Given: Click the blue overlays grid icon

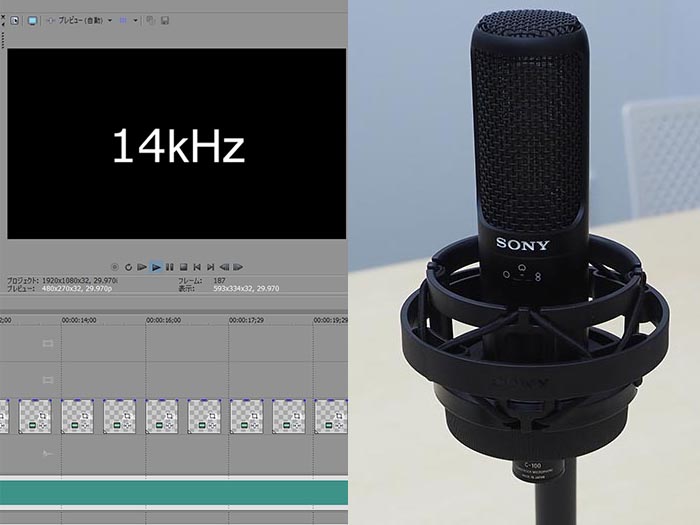Looking at the screenshot, I should pyautogui.click(x=123, y=21).
